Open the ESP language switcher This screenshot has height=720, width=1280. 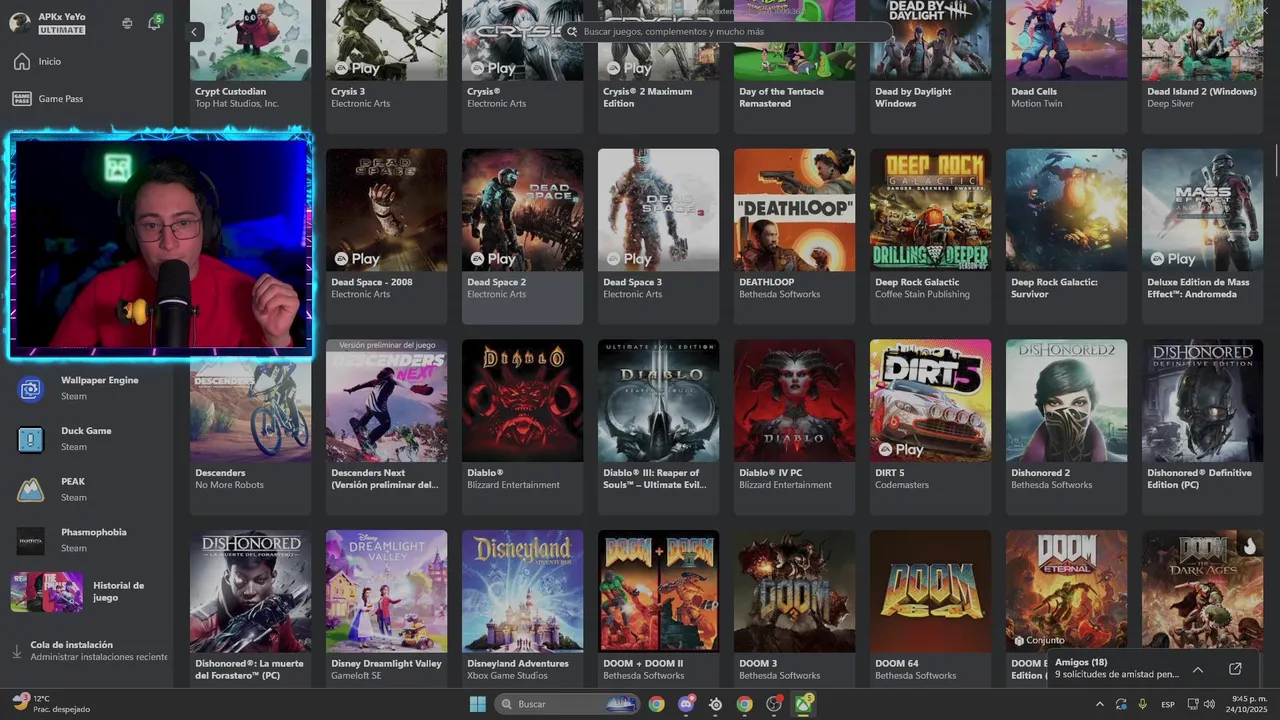click(x=1168, y=704)
